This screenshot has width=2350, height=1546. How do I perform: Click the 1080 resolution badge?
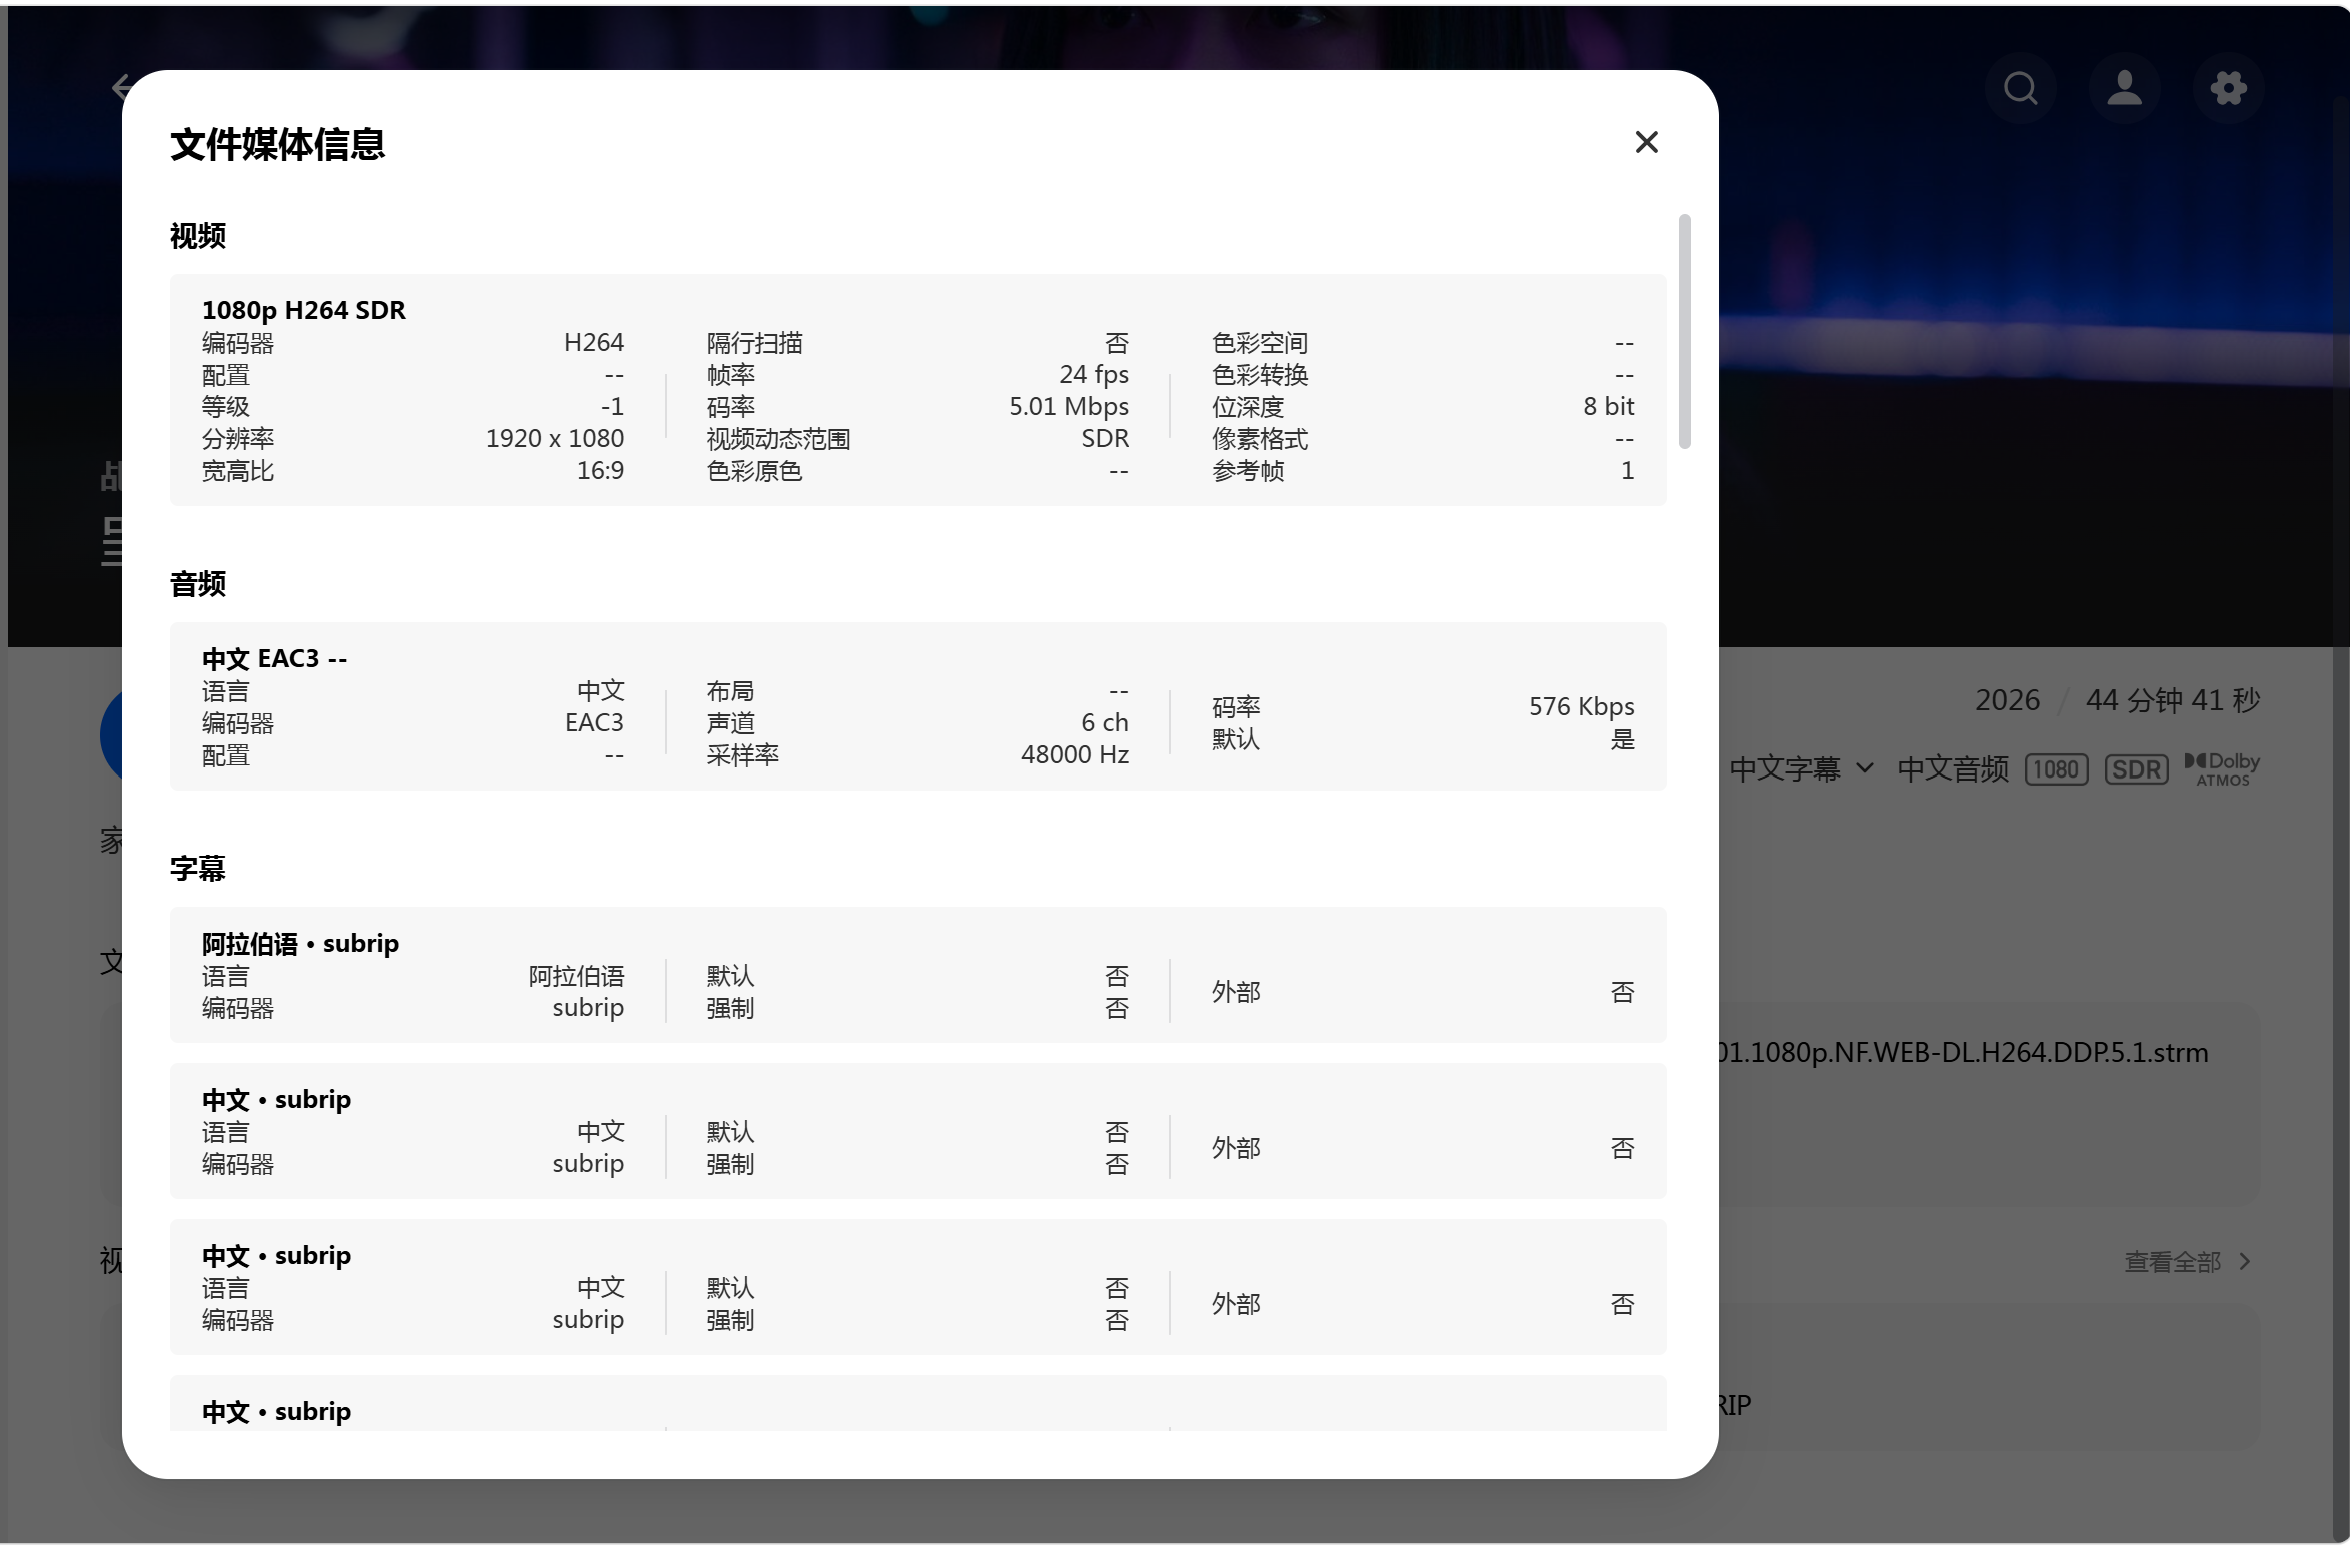click(2056, 769)
